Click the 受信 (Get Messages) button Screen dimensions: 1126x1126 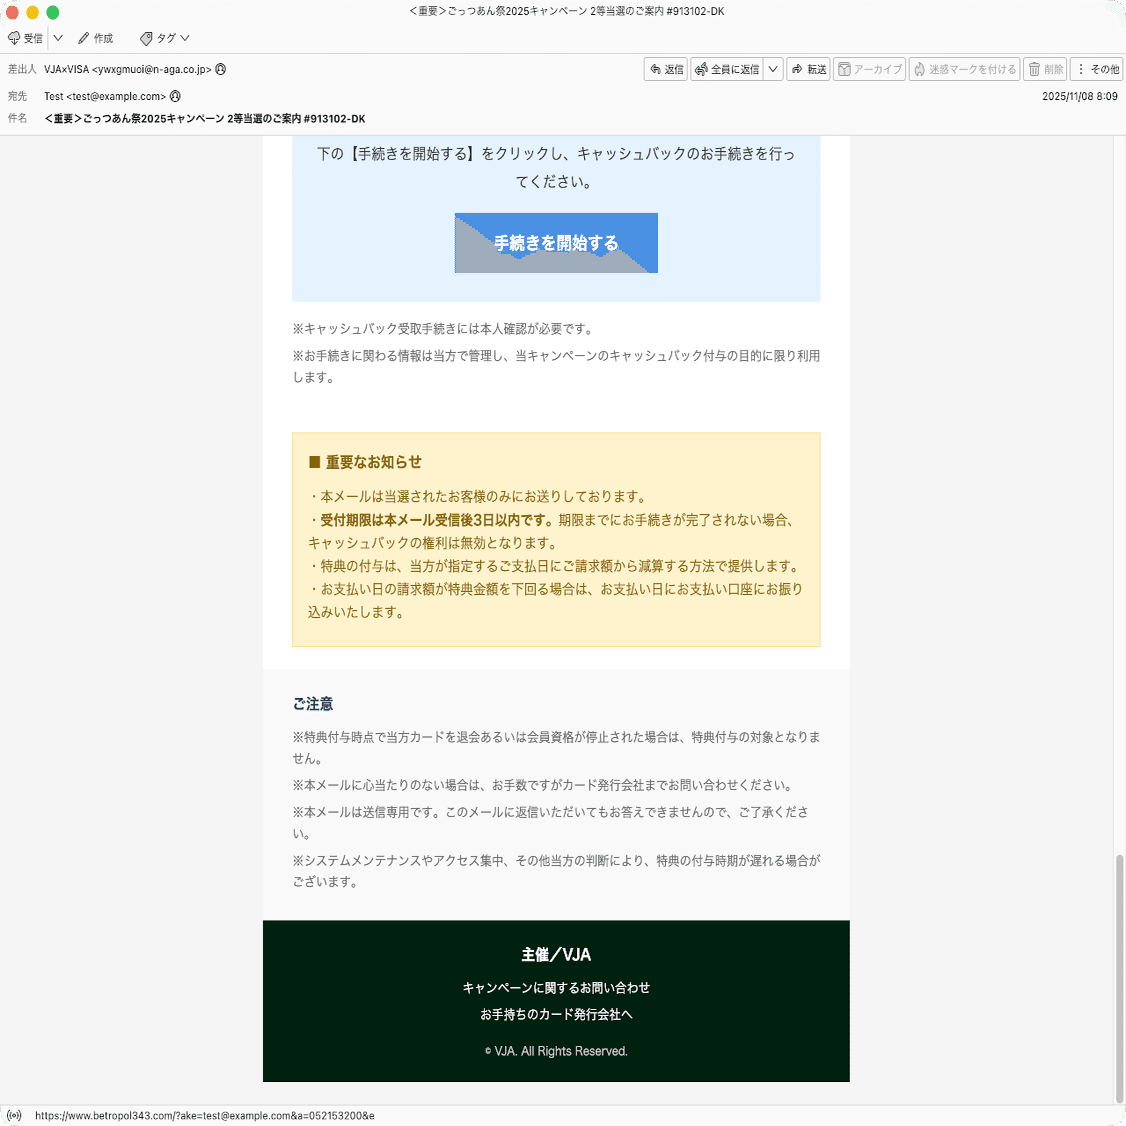[x=25, y=38]
